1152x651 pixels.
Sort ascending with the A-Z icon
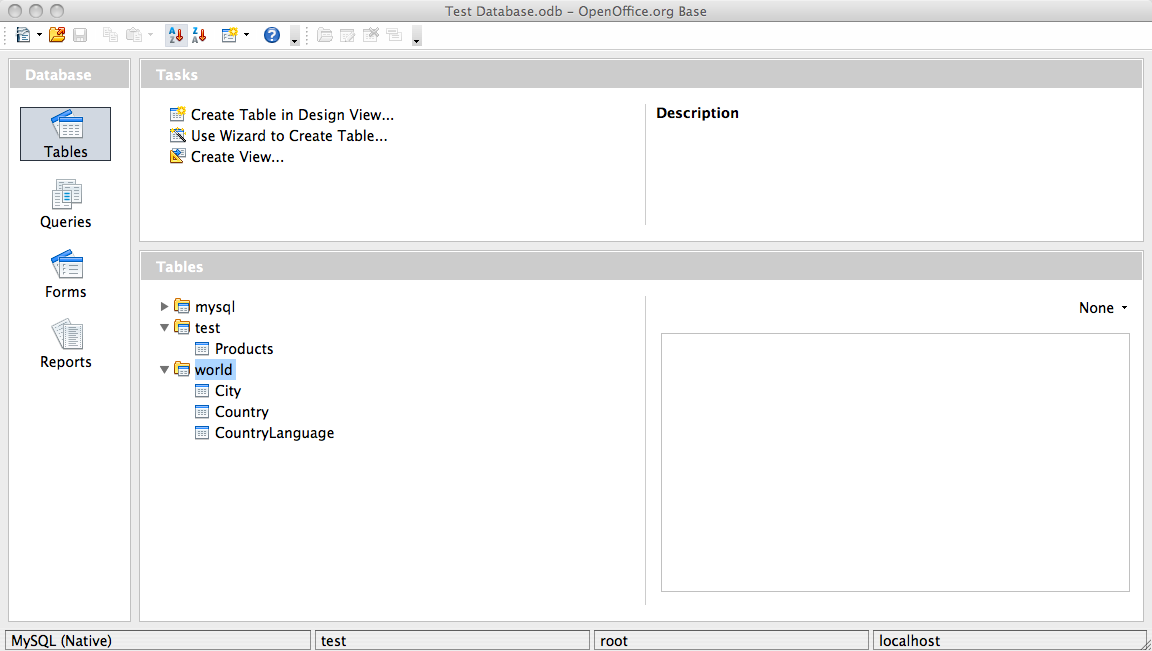[x=175, y=35]
